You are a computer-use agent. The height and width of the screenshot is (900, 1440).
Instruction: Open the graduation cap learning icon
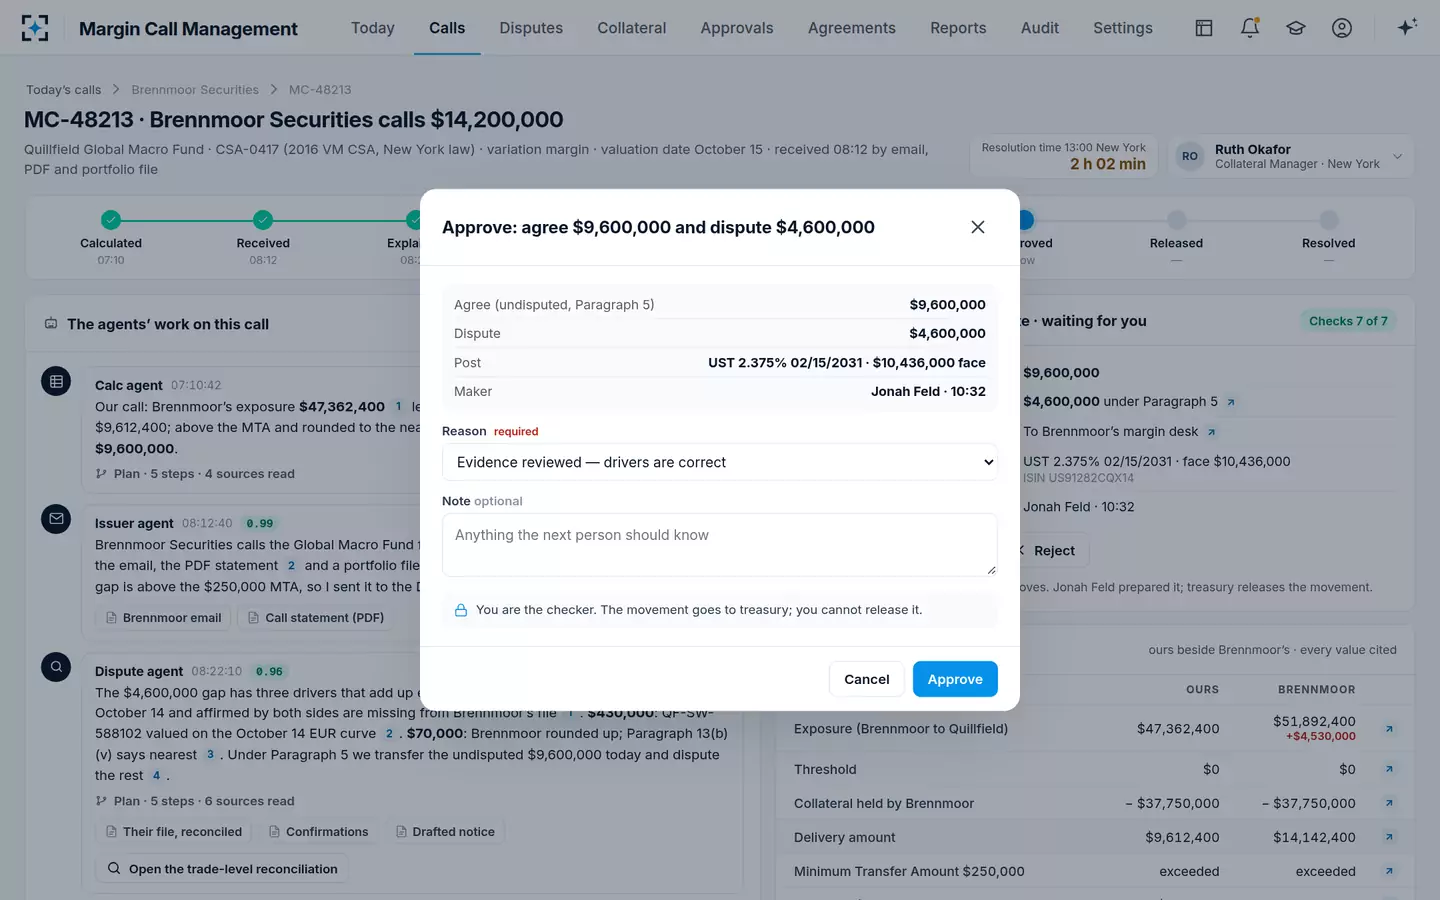click(1296, 28)
